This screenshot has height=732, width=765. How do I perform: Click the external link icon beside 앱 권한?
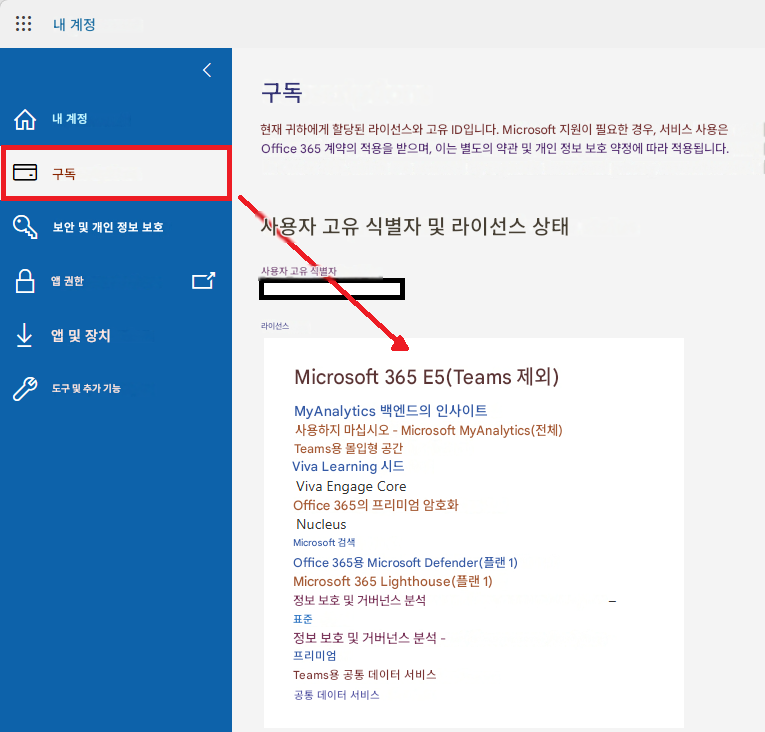point(203,281)
